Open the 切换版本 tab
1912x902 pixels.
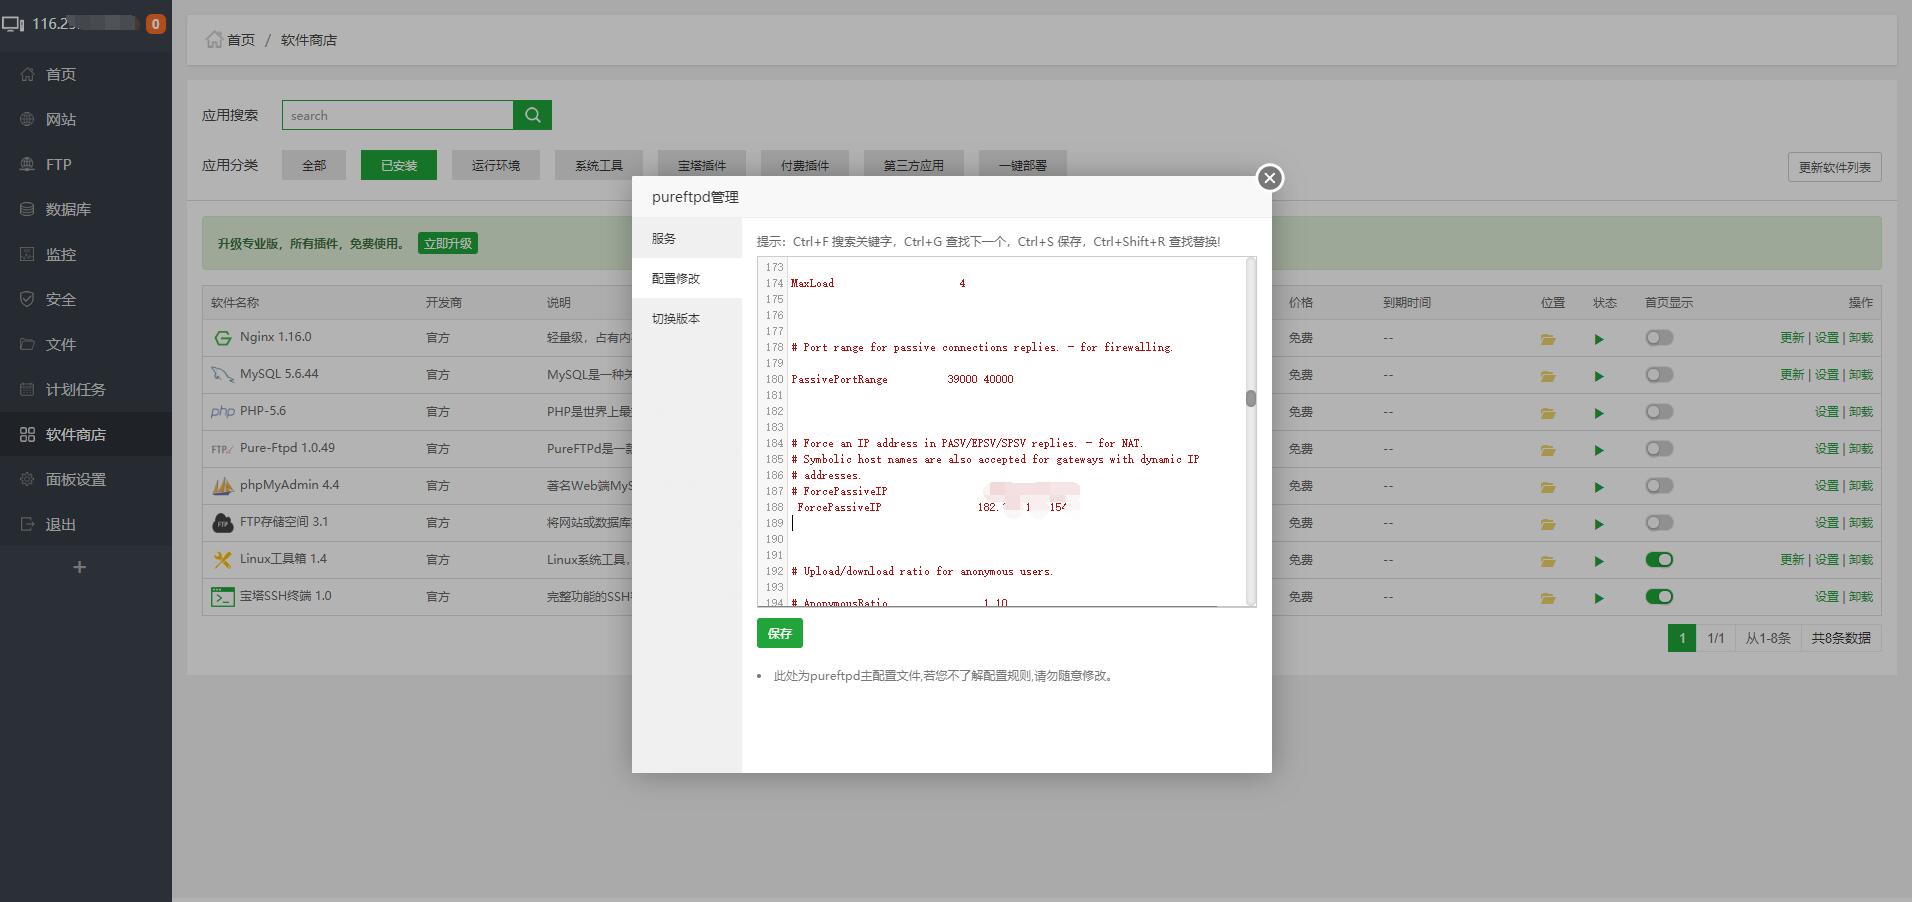pyautogui.click(x=676, y=319)
